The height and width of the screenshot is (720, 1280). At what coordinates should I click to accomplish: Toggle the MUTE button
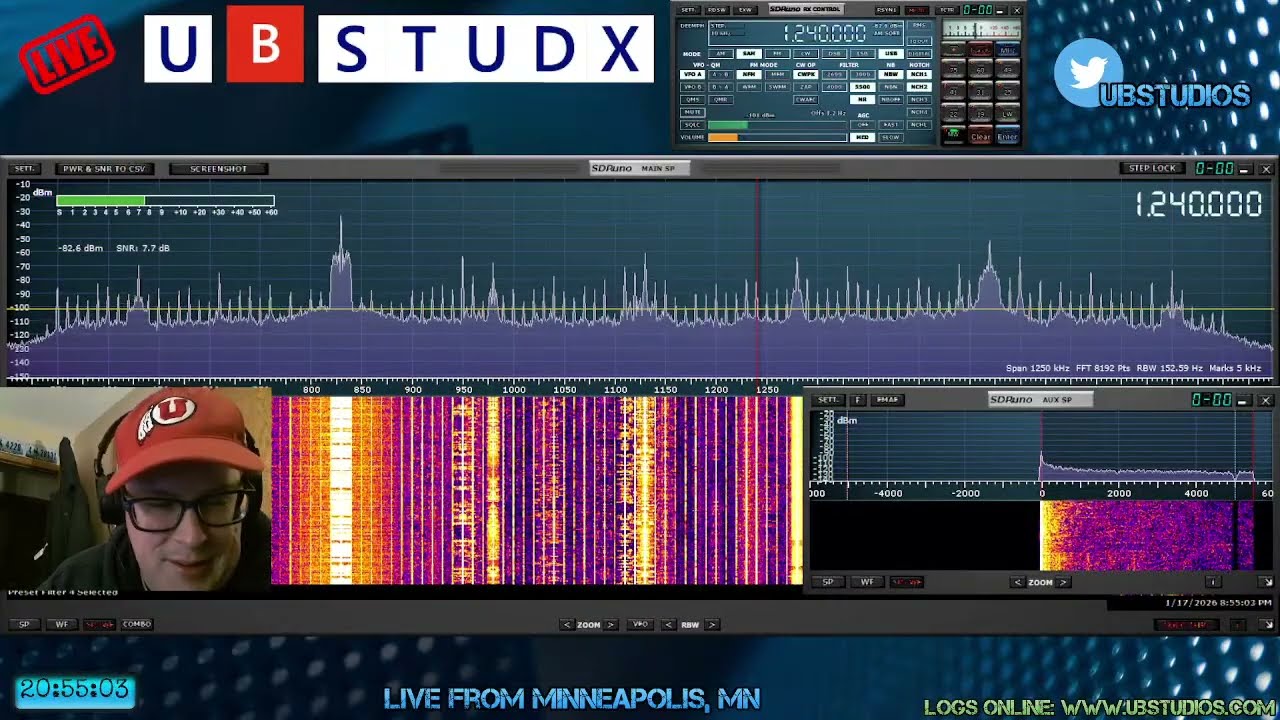point(692,112)
